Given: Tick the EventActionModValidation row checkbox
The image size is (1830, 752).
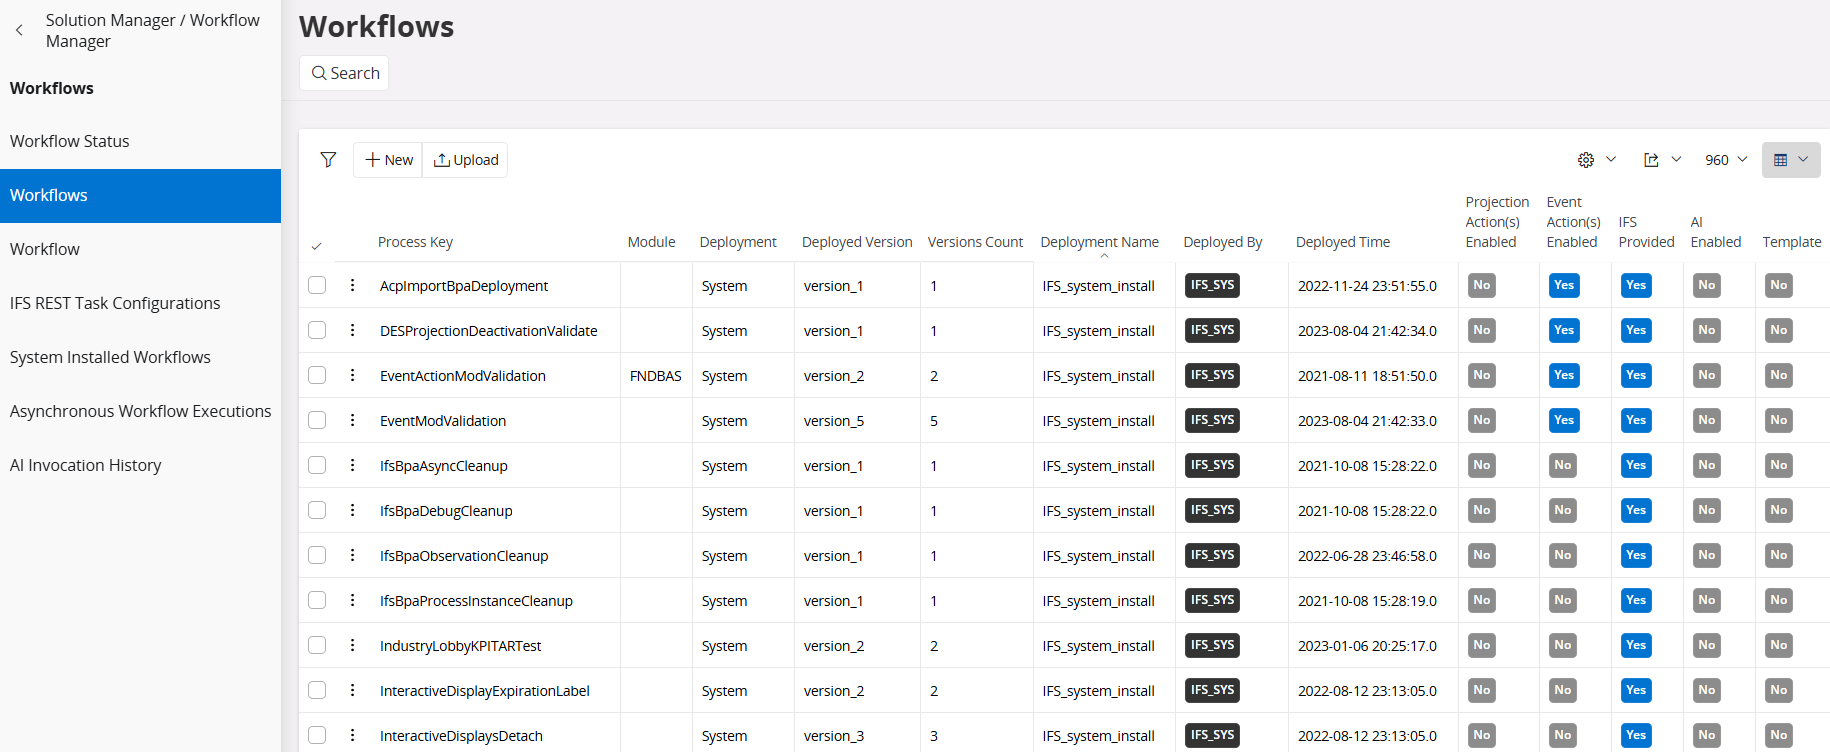Looking at the screenshot, I should coord(317,375).
